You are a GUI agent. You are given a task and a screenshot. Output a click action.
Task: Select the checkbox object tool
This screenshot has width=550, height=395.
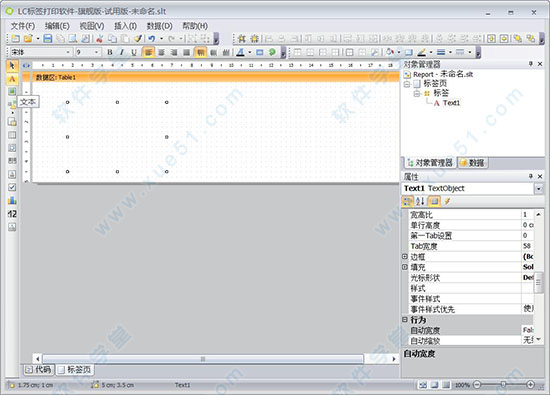point(12,187)
